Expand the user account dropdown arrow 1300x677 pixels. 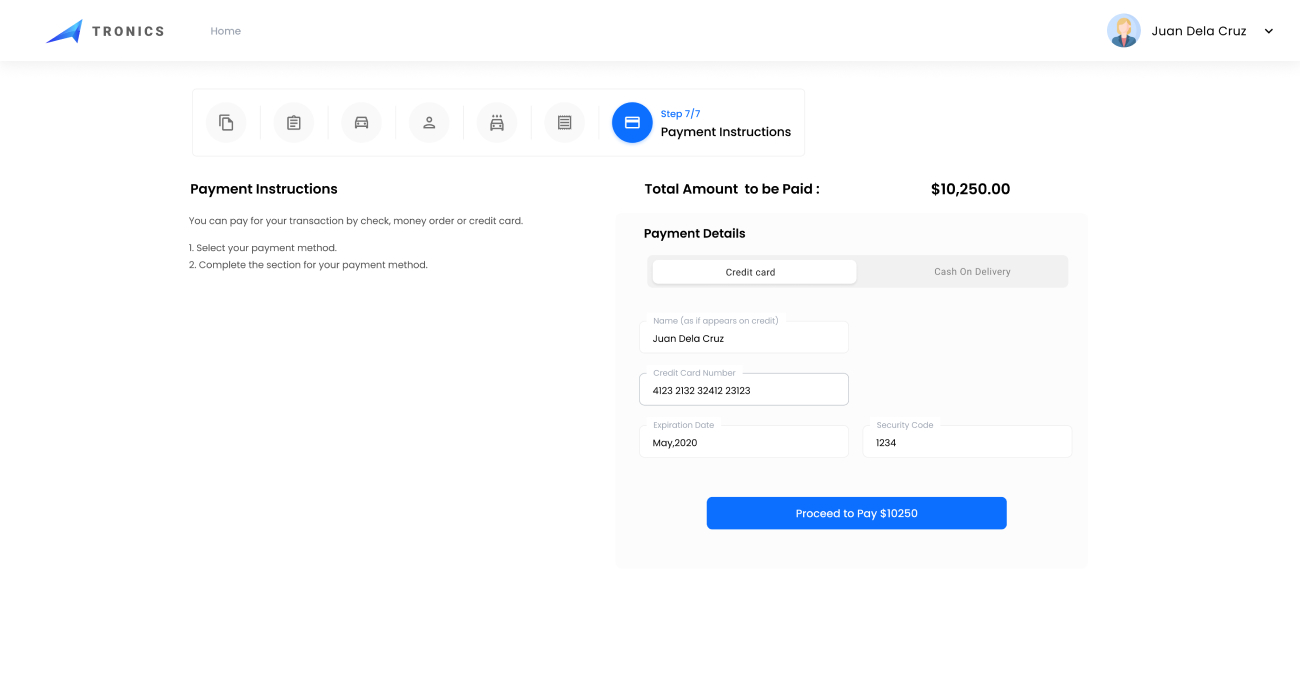click(x=1269, y=31)
